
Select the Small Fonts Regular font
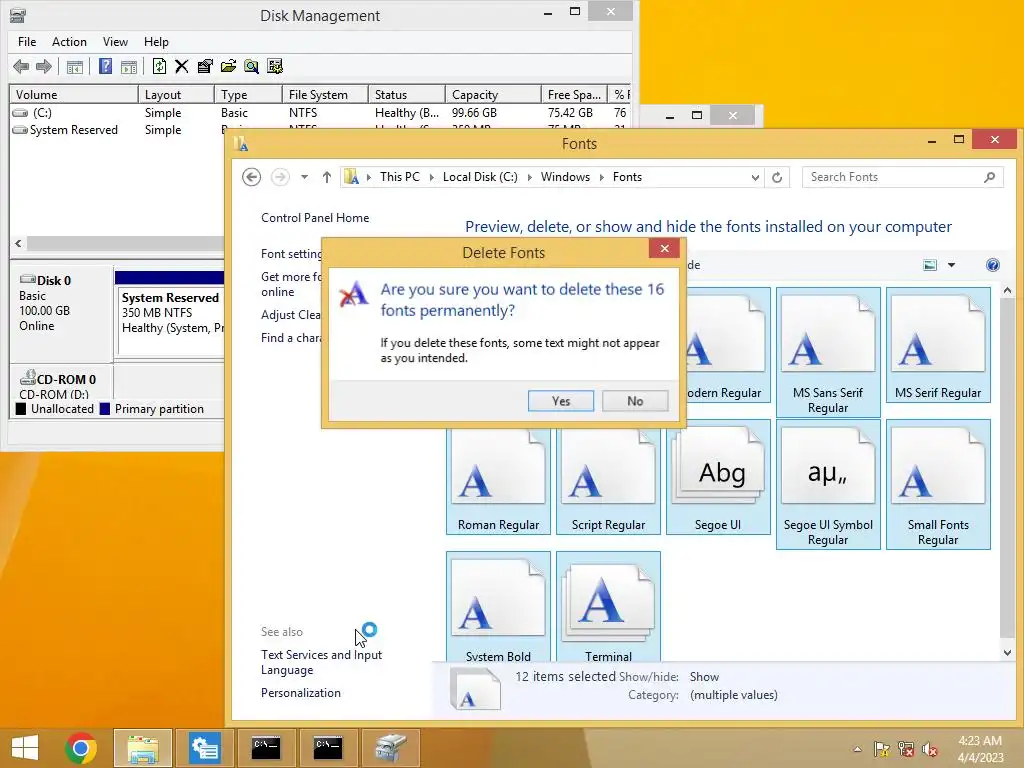click(x=938, y=485)
